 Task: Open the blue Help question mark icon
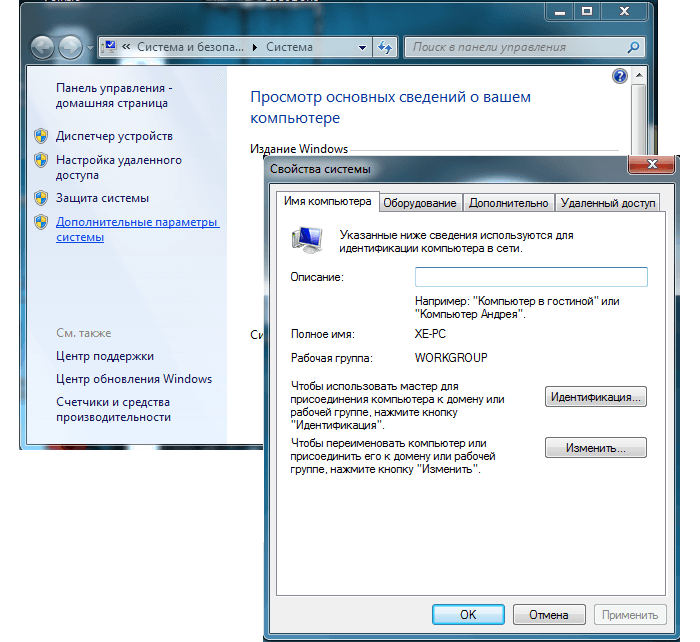click(x=620, y=76)
